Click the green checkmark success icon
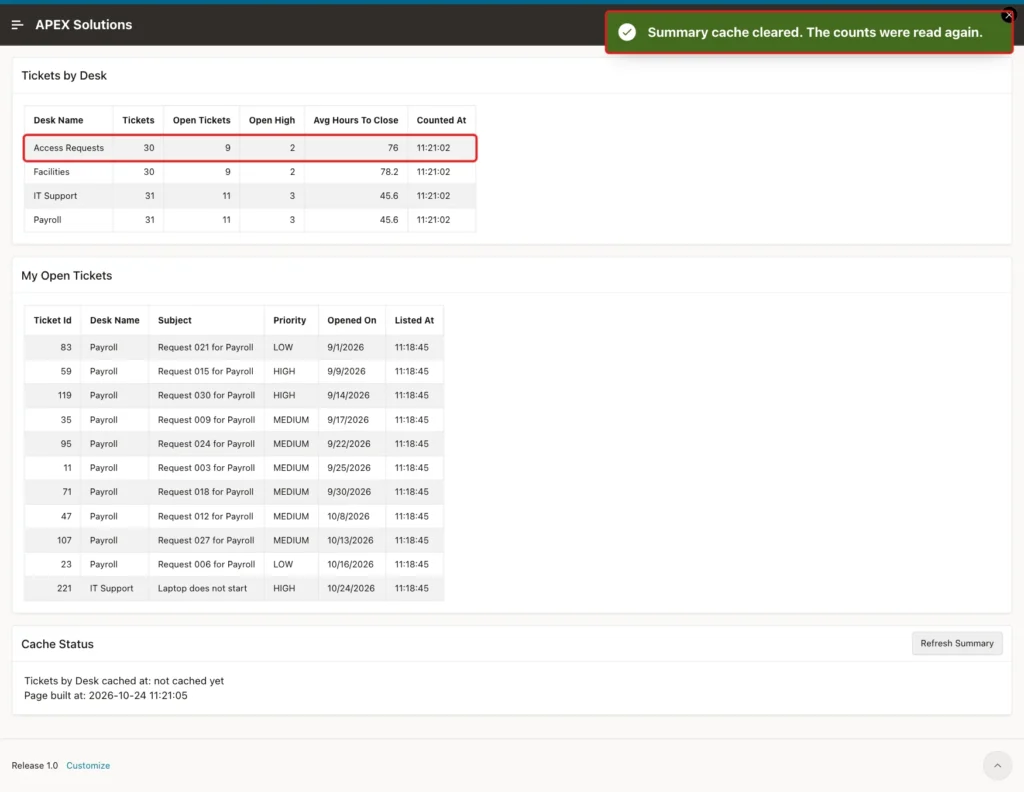The height and width of the screenshot is (792, 1024). (627, 32)
